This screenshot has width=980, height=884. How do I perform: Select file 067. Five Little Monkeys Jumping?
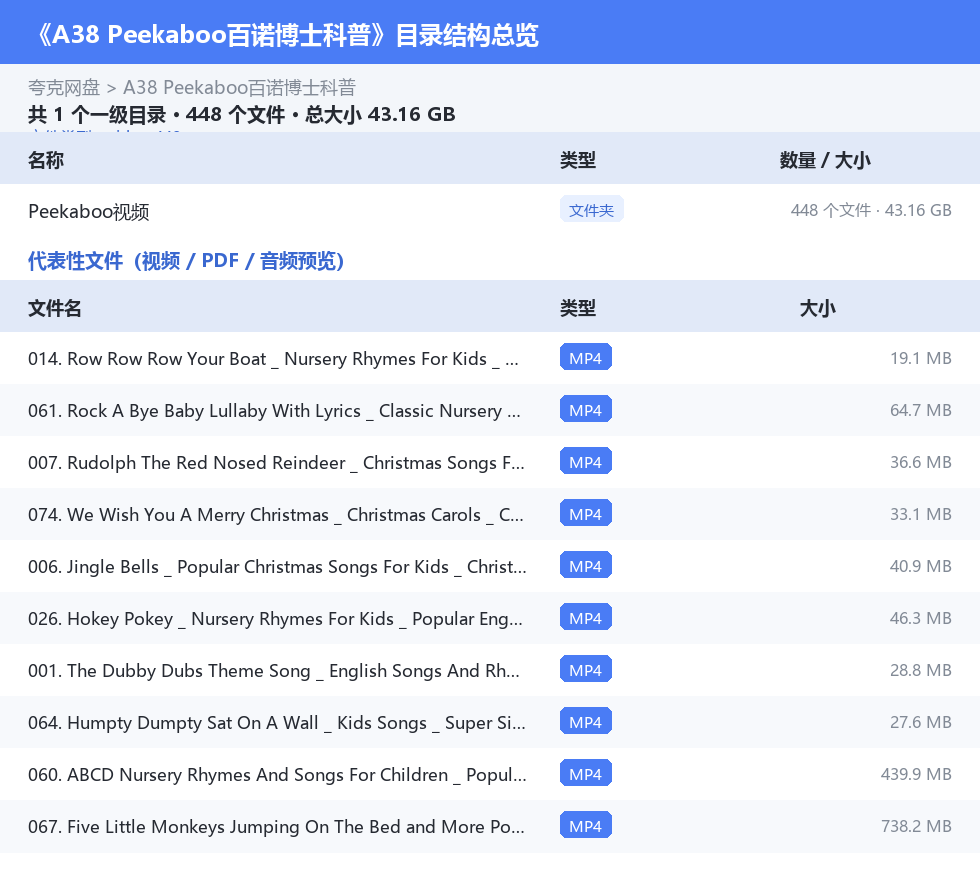click(276, 826)
